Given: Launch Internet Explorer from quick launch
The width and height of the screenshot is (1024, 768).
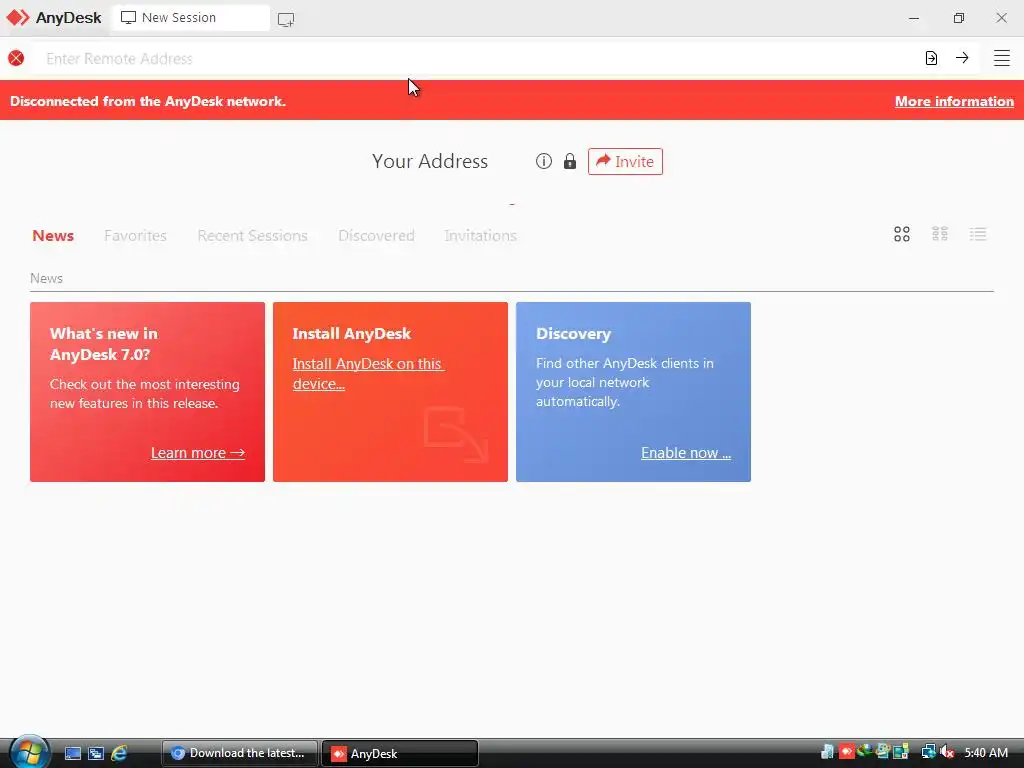Looking at the screenshot, I should tap(119, 753).
